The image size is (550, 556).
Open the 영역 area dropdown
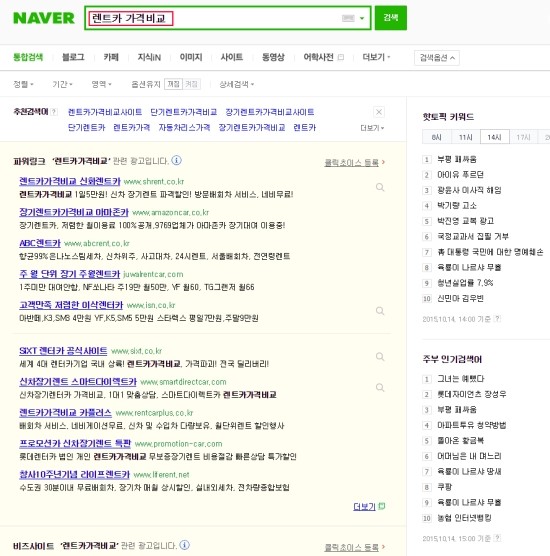coord(101,84)
